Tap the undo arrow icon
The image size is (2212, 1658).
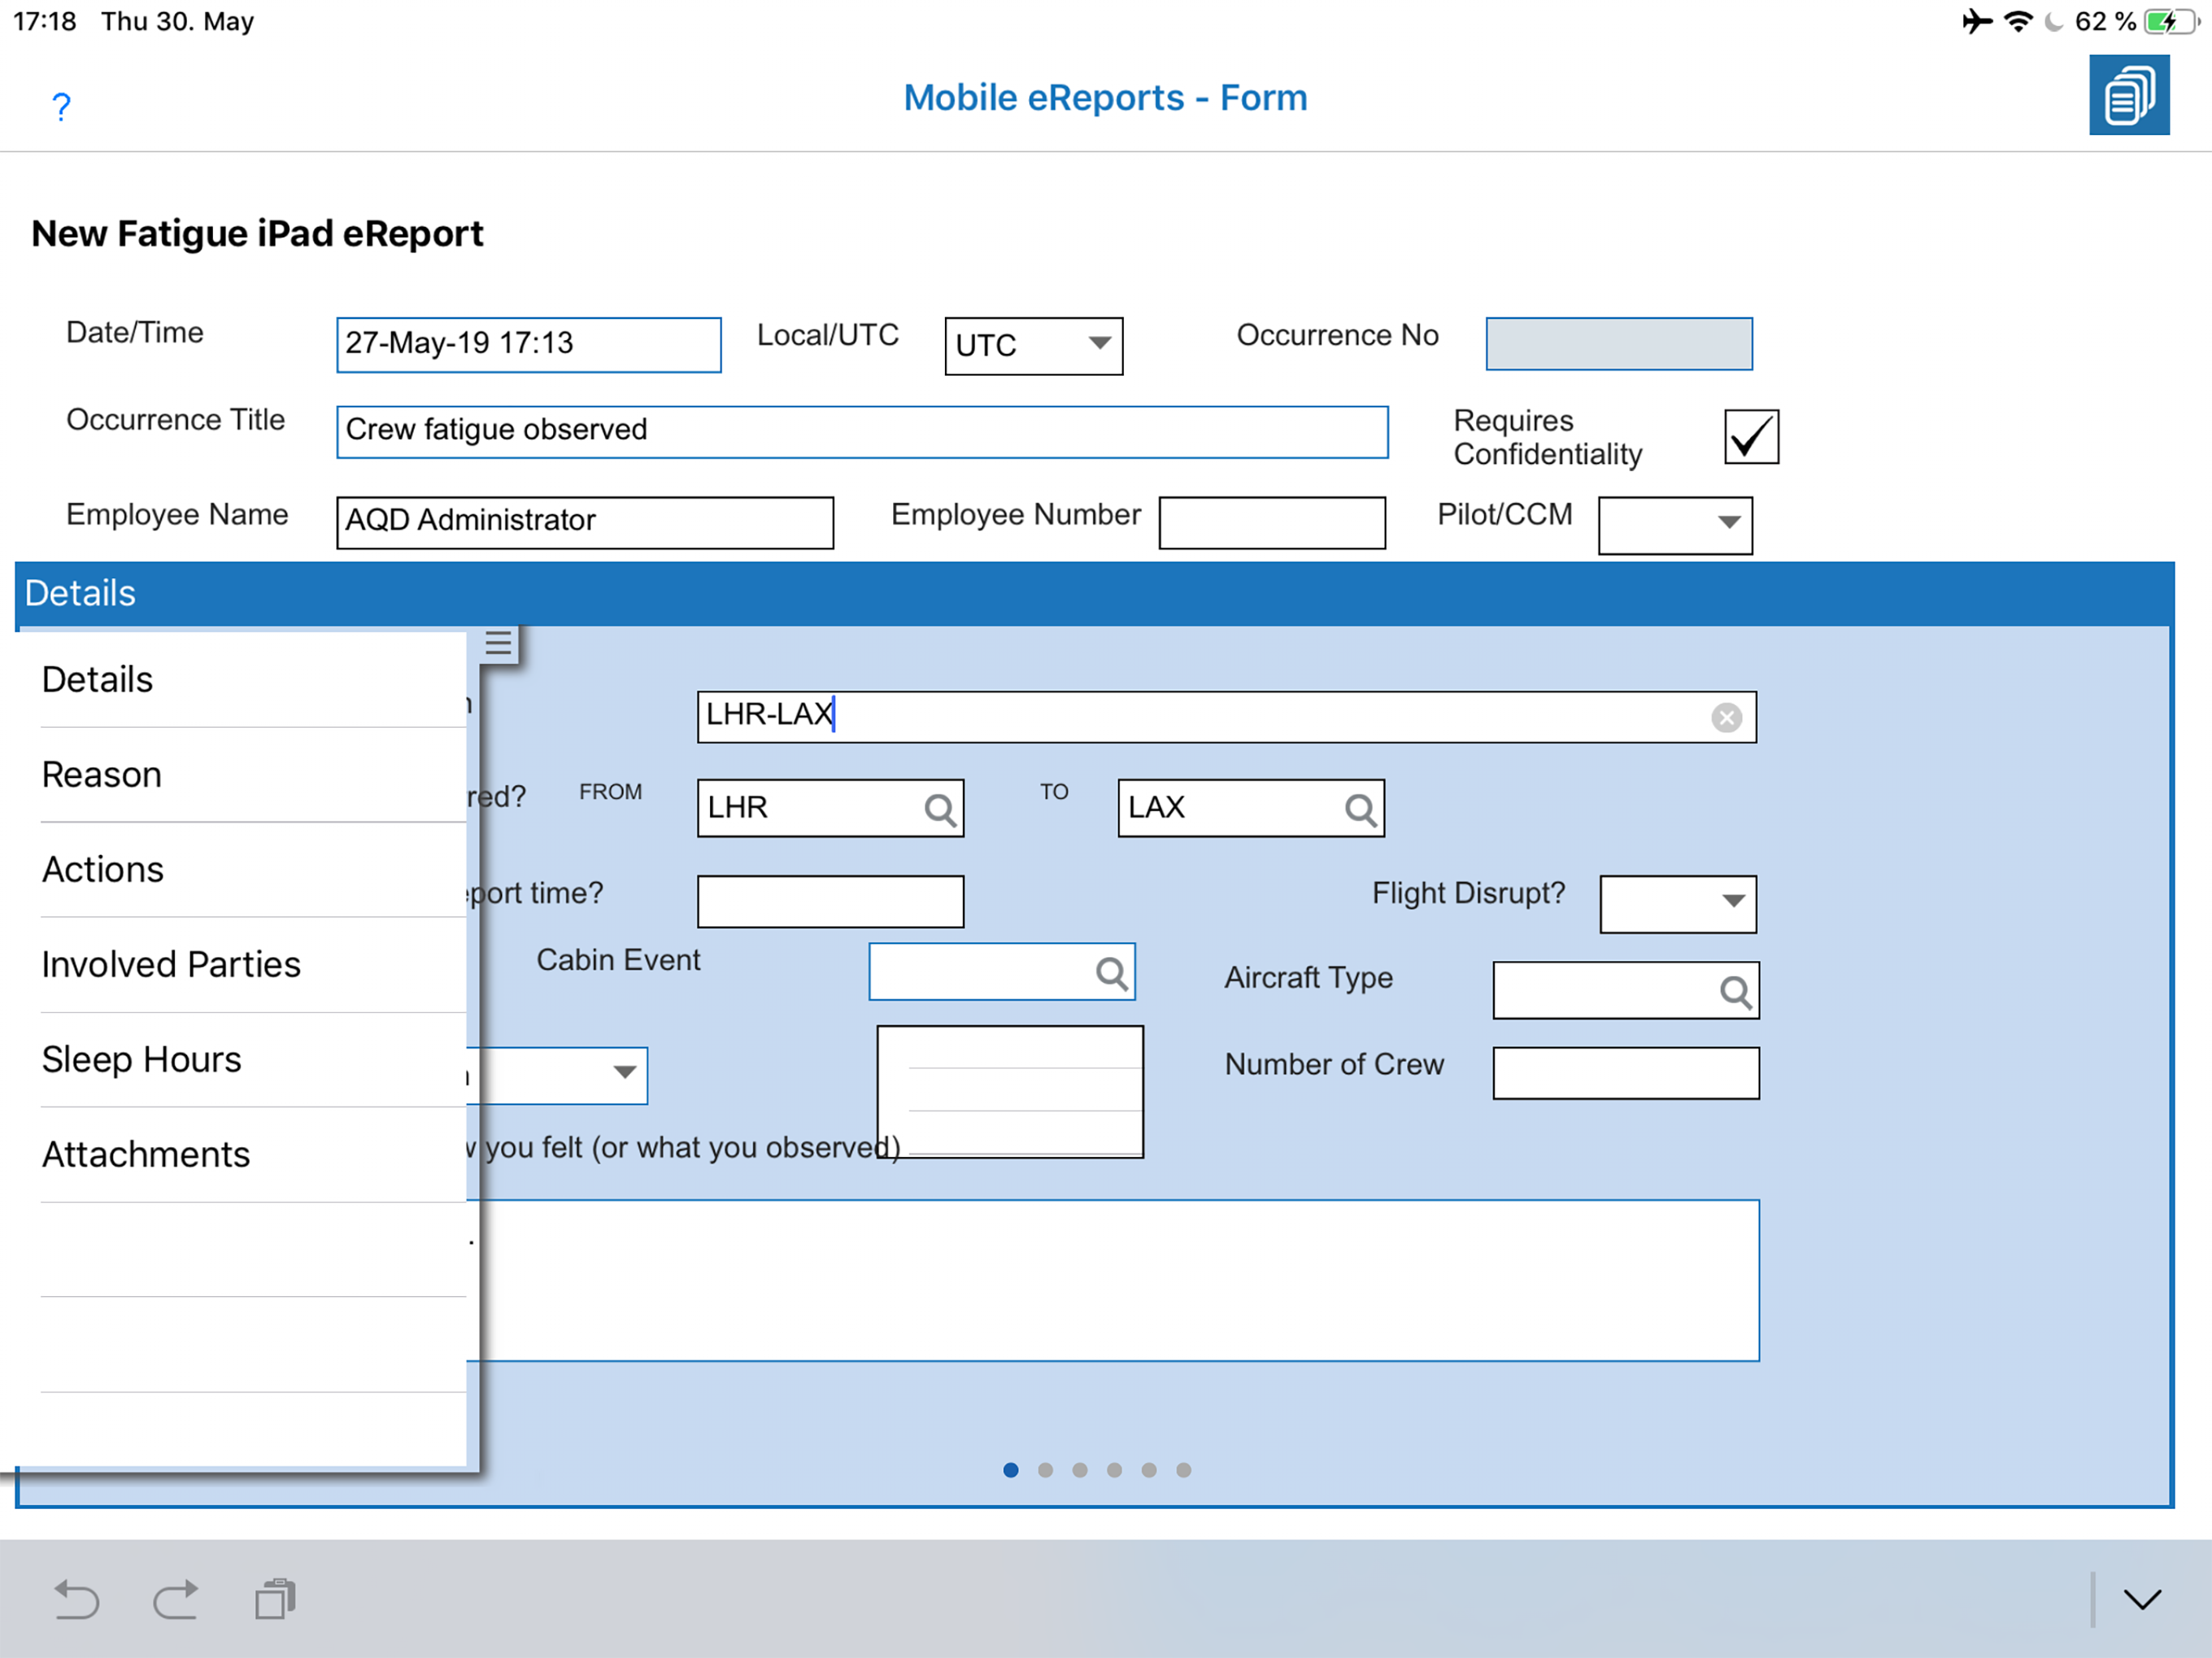[76, 1598]
